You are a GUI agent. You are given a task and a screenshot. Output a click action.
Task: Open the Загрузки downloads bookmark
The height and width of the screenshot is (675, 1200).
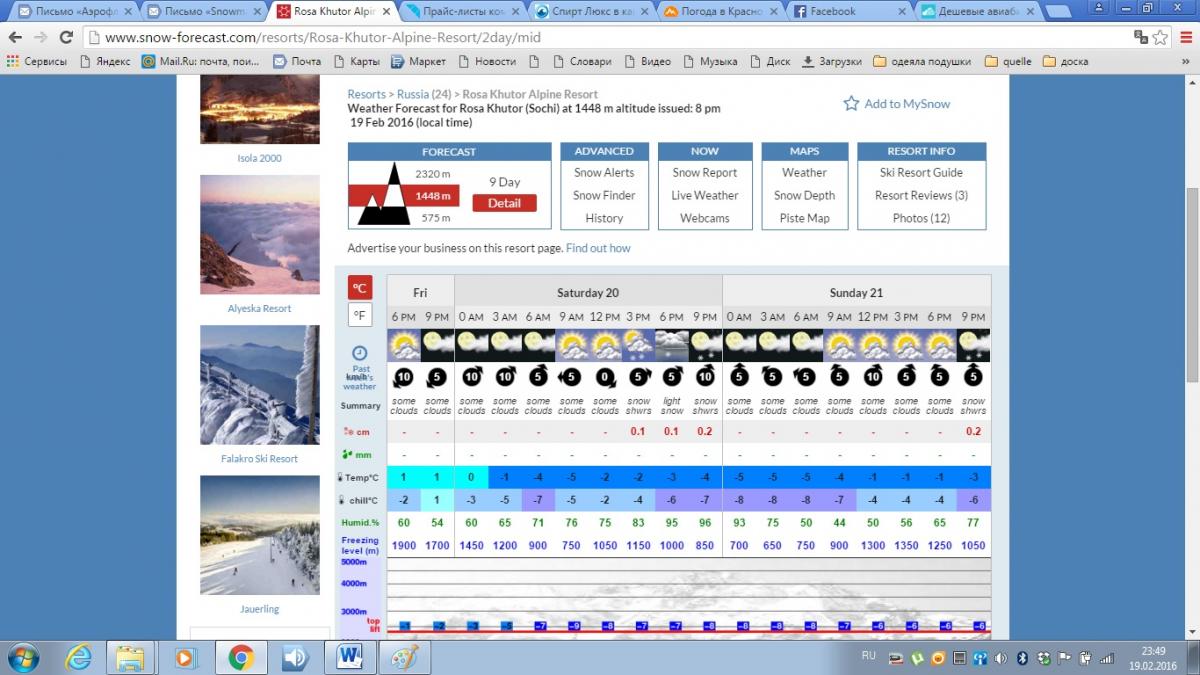coord(831,61)
